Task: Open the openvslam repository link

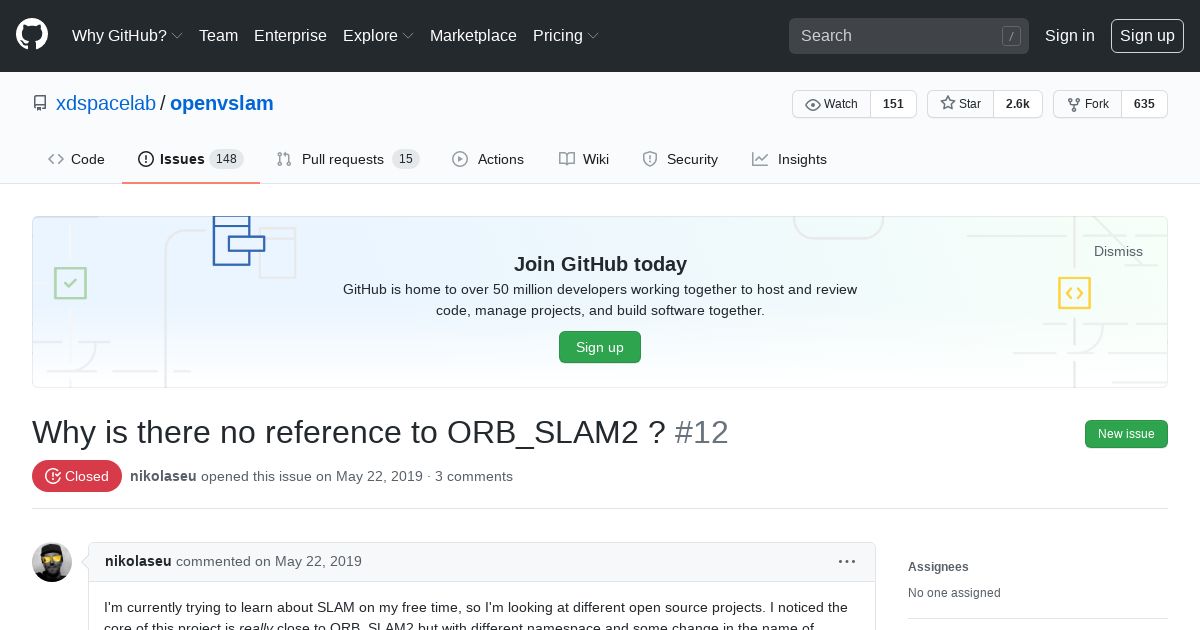Action: 222,103
